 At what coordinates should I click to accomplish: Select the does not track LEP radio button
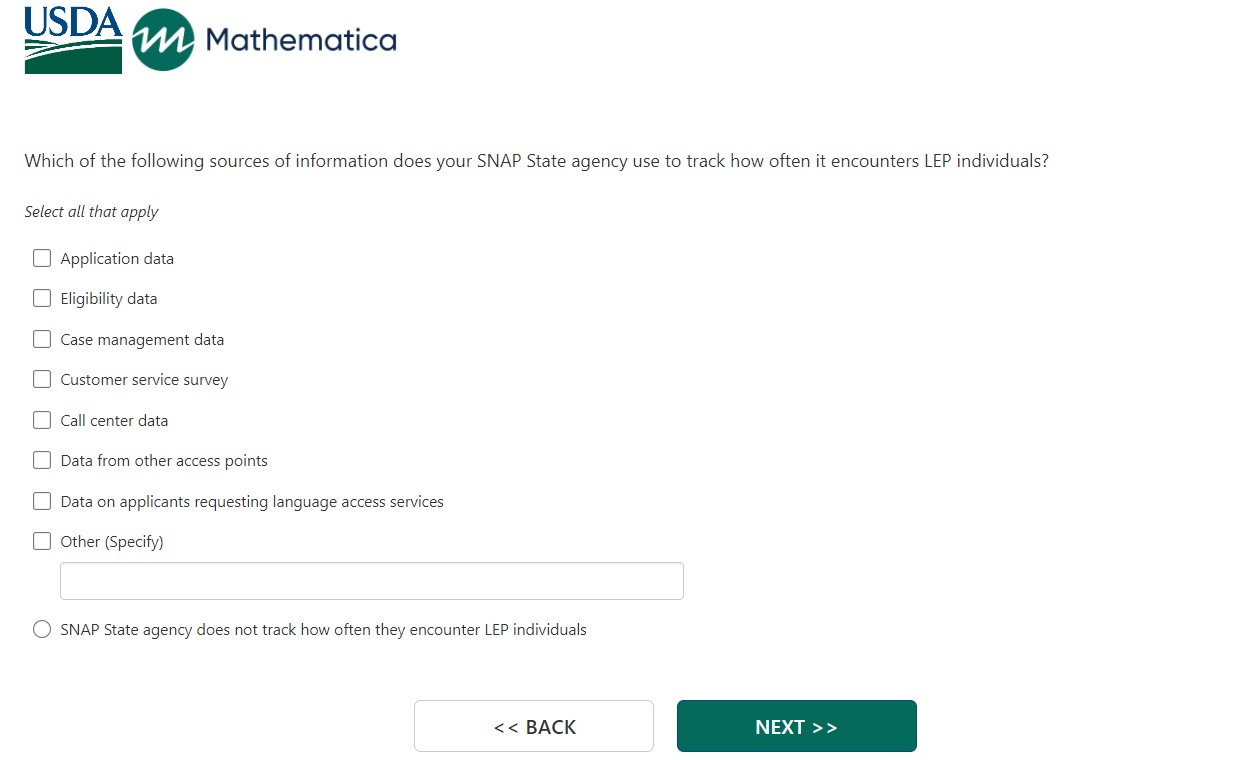[x=42, y=629]
